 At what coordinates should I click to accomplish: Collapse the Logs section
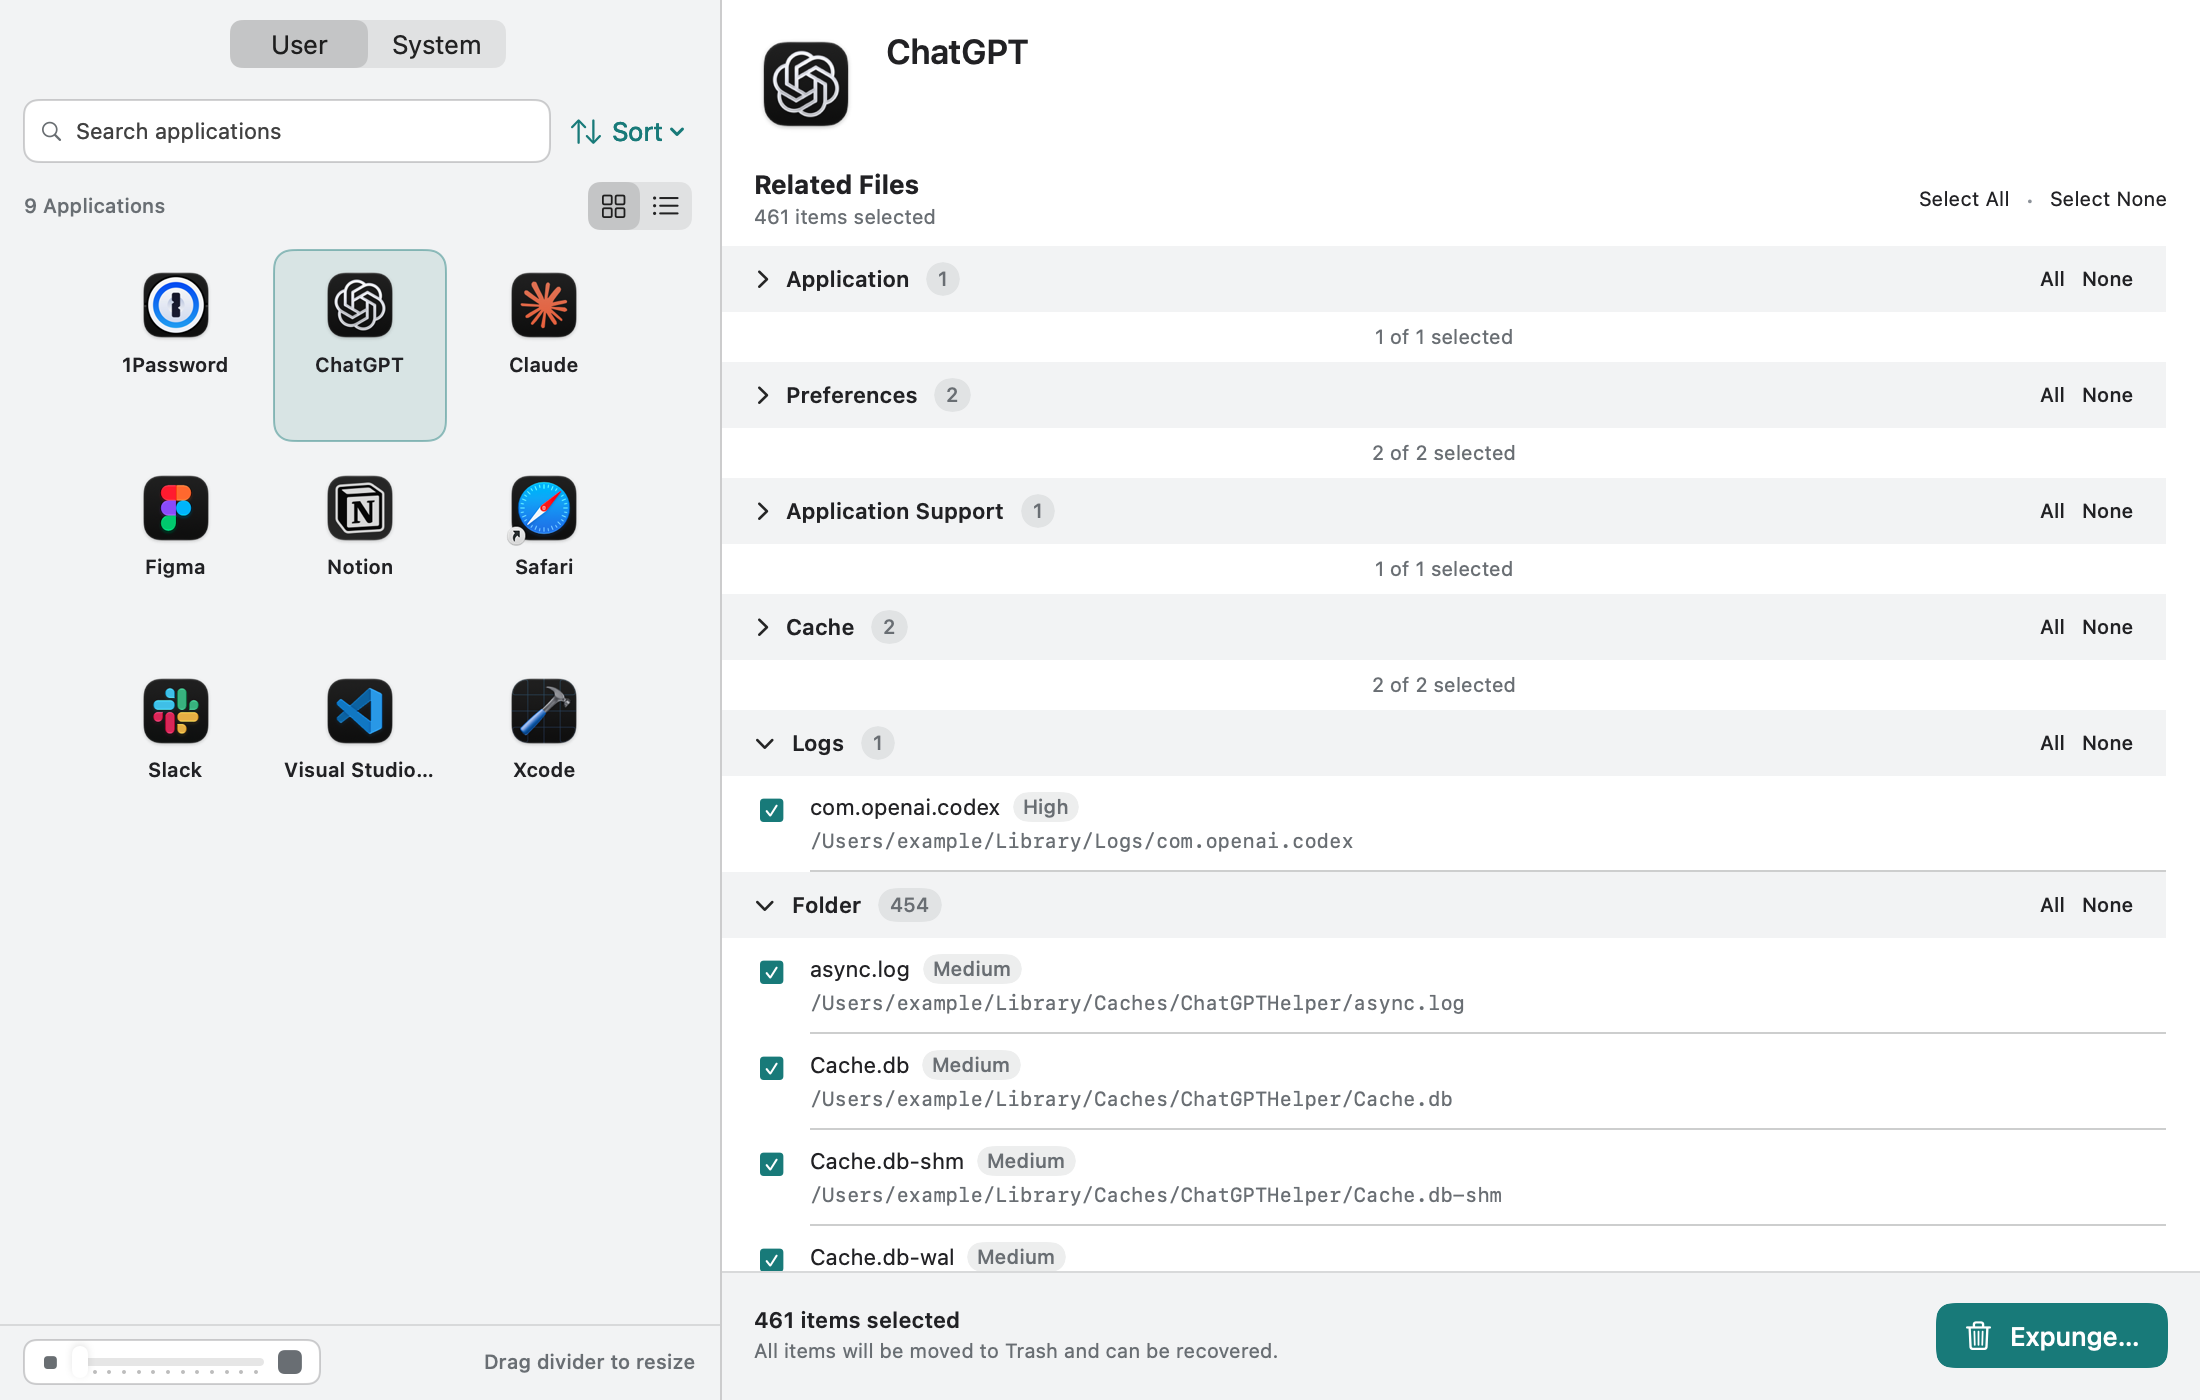[765, 743]
